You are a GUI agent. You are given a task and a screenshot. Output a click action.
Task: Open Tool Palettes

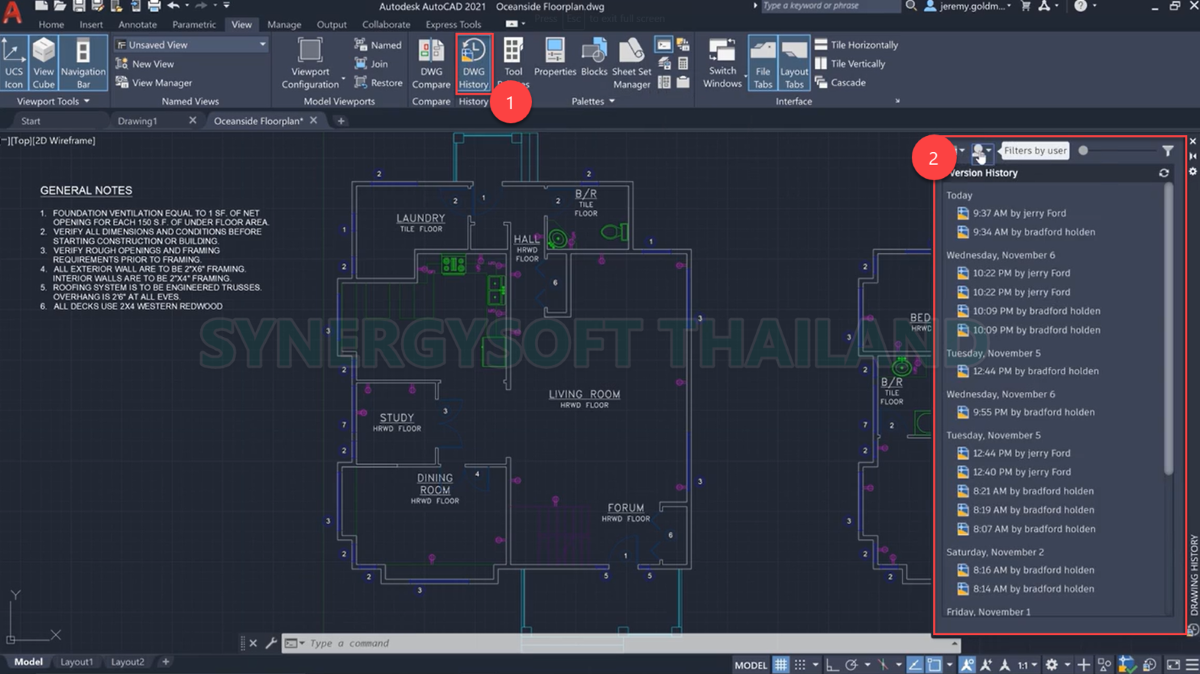(513, 60)
